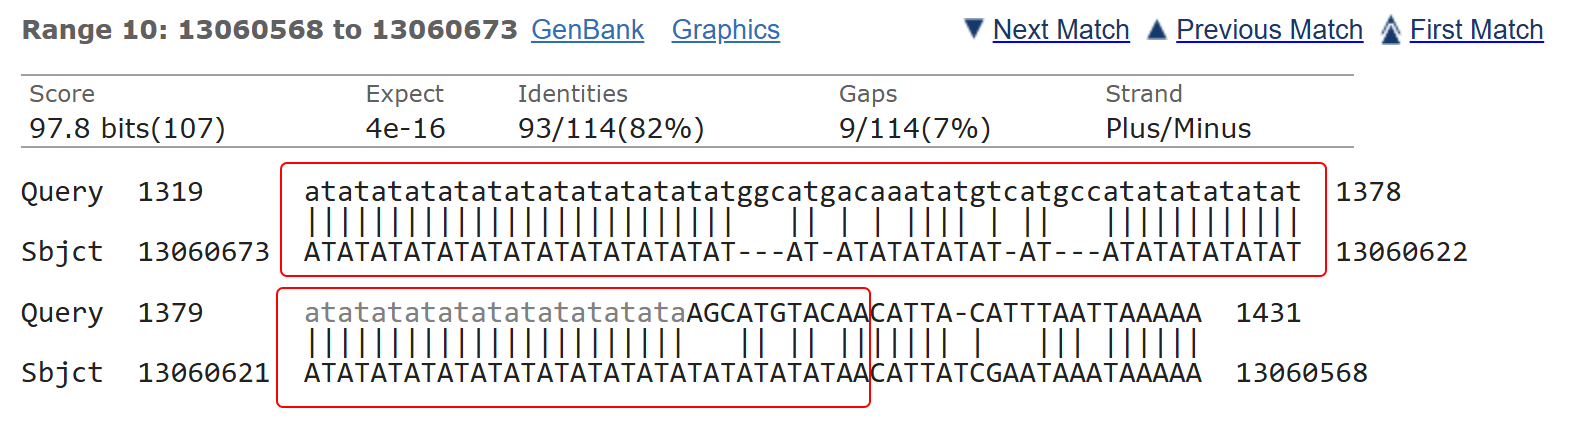
Task: Click the downward triangle icon beside Next Match
Action: pos(974,29)
